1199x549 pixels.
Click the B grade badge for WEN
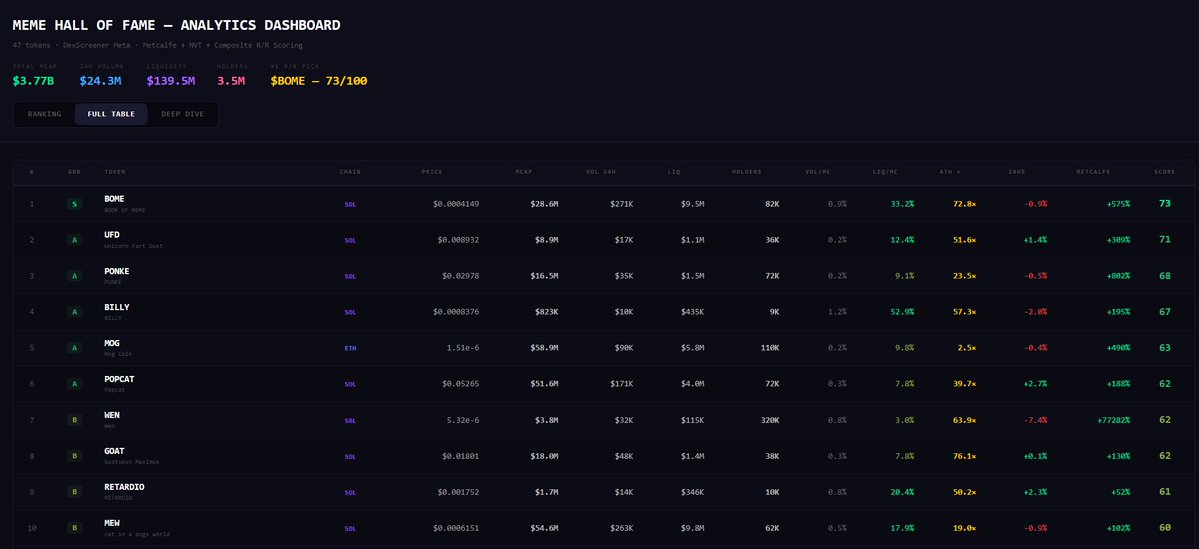[x=74, y=420]
